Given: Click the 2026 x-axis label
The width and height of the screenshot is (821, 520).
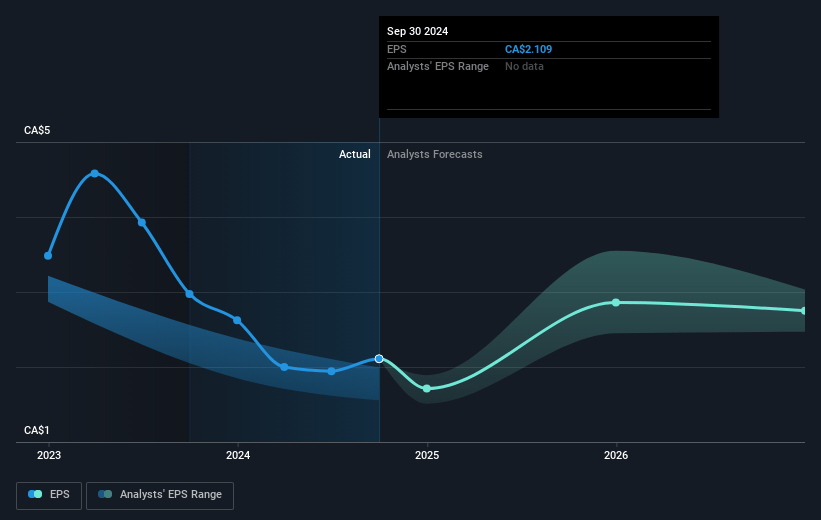Looking at the screenshot, I should pos(616,456).
